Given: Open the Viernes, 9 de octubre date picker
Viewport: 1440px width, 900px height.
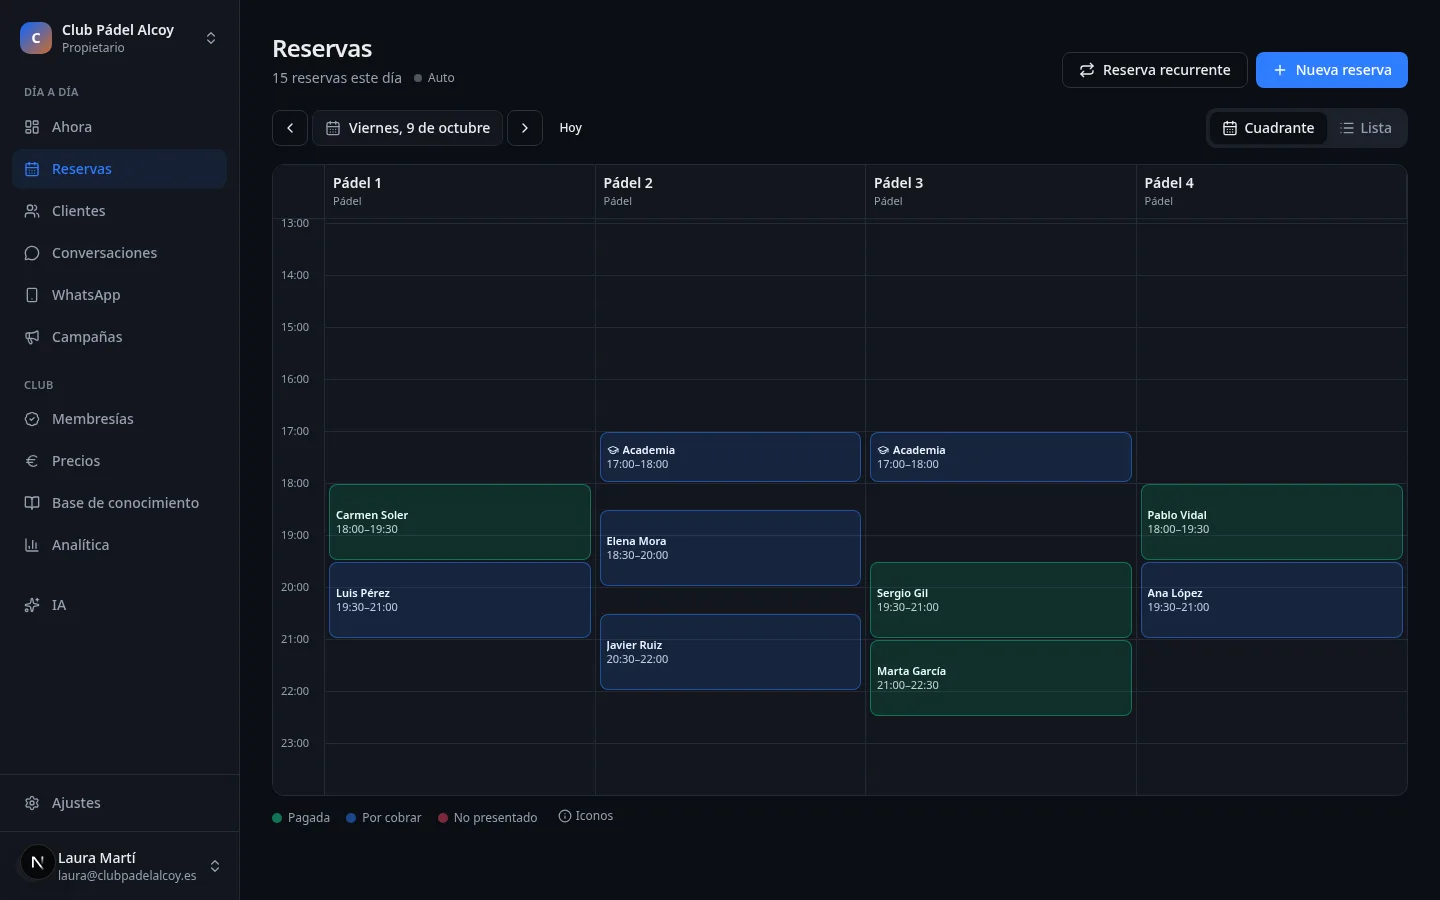Looking at the screenshot, I should 408,128.
